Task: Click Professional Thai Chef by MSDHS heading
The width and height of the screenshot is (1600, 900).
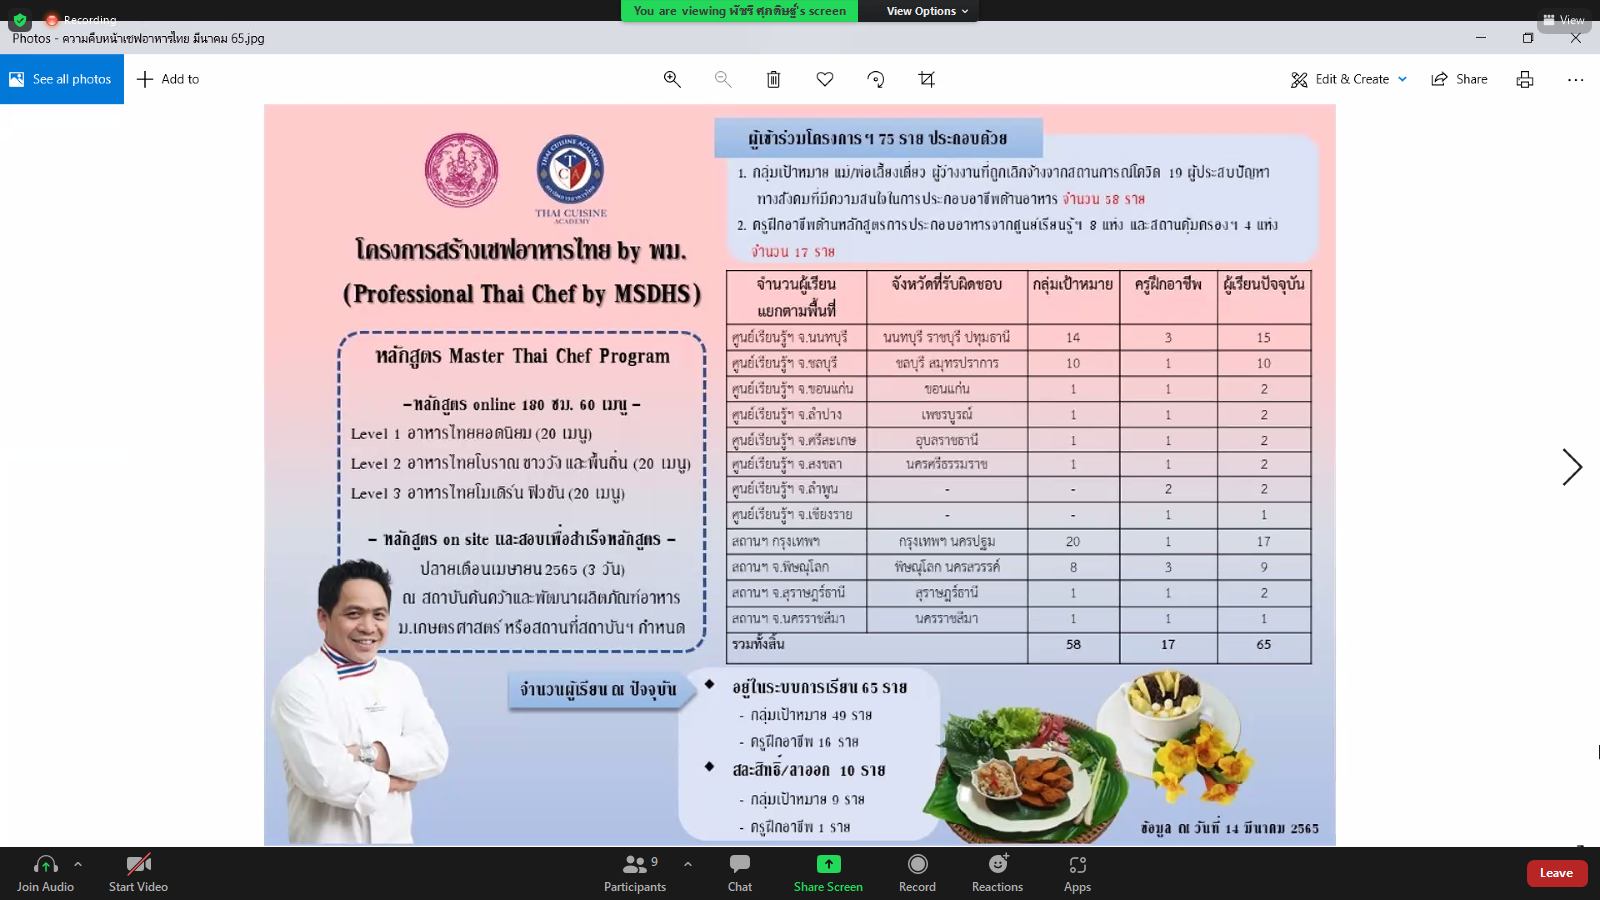Action: 522,294
